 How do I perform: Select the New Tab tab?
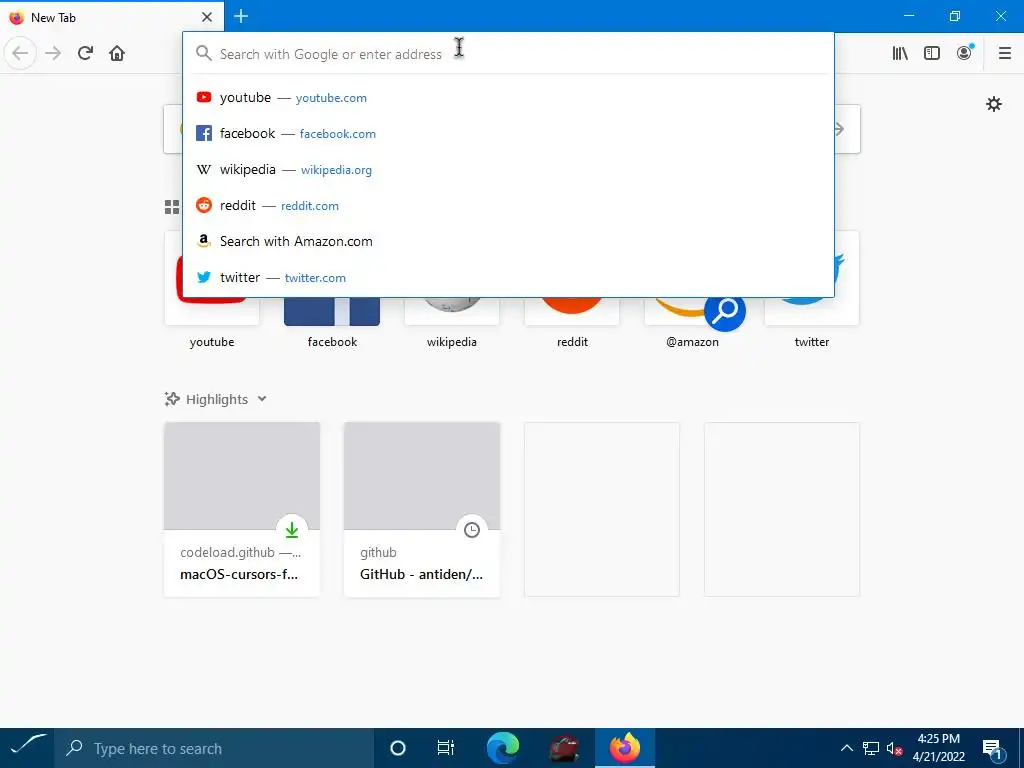tap(112, 17)
